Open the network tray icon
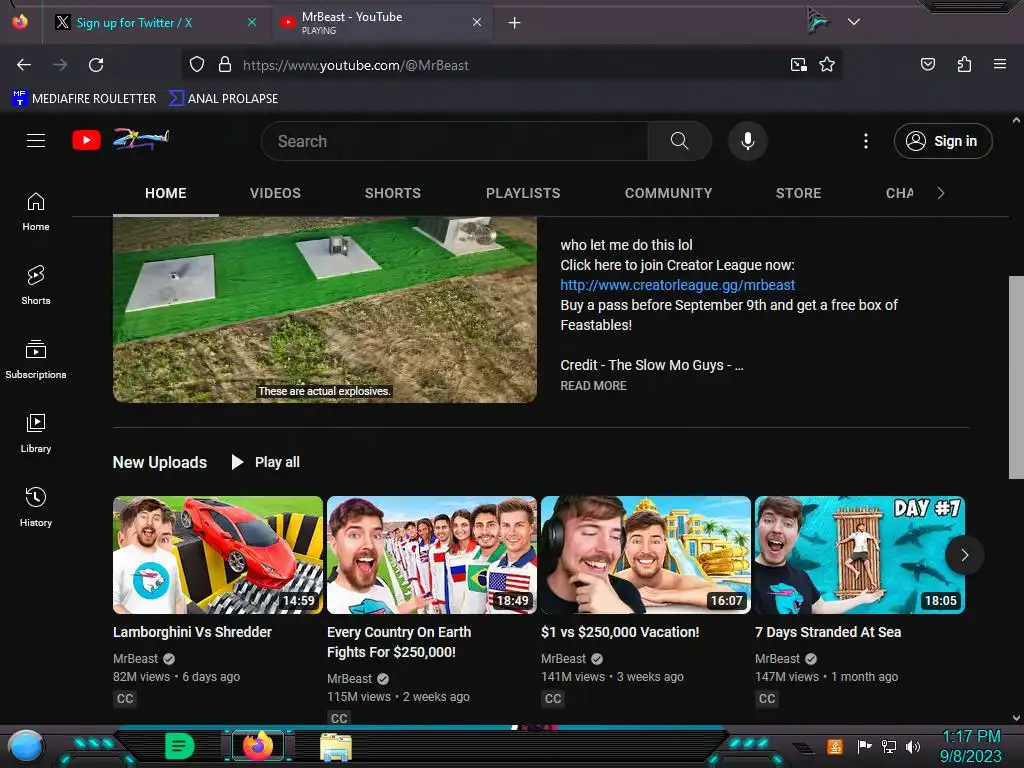 pyautogui.click(x=888, y=746)
